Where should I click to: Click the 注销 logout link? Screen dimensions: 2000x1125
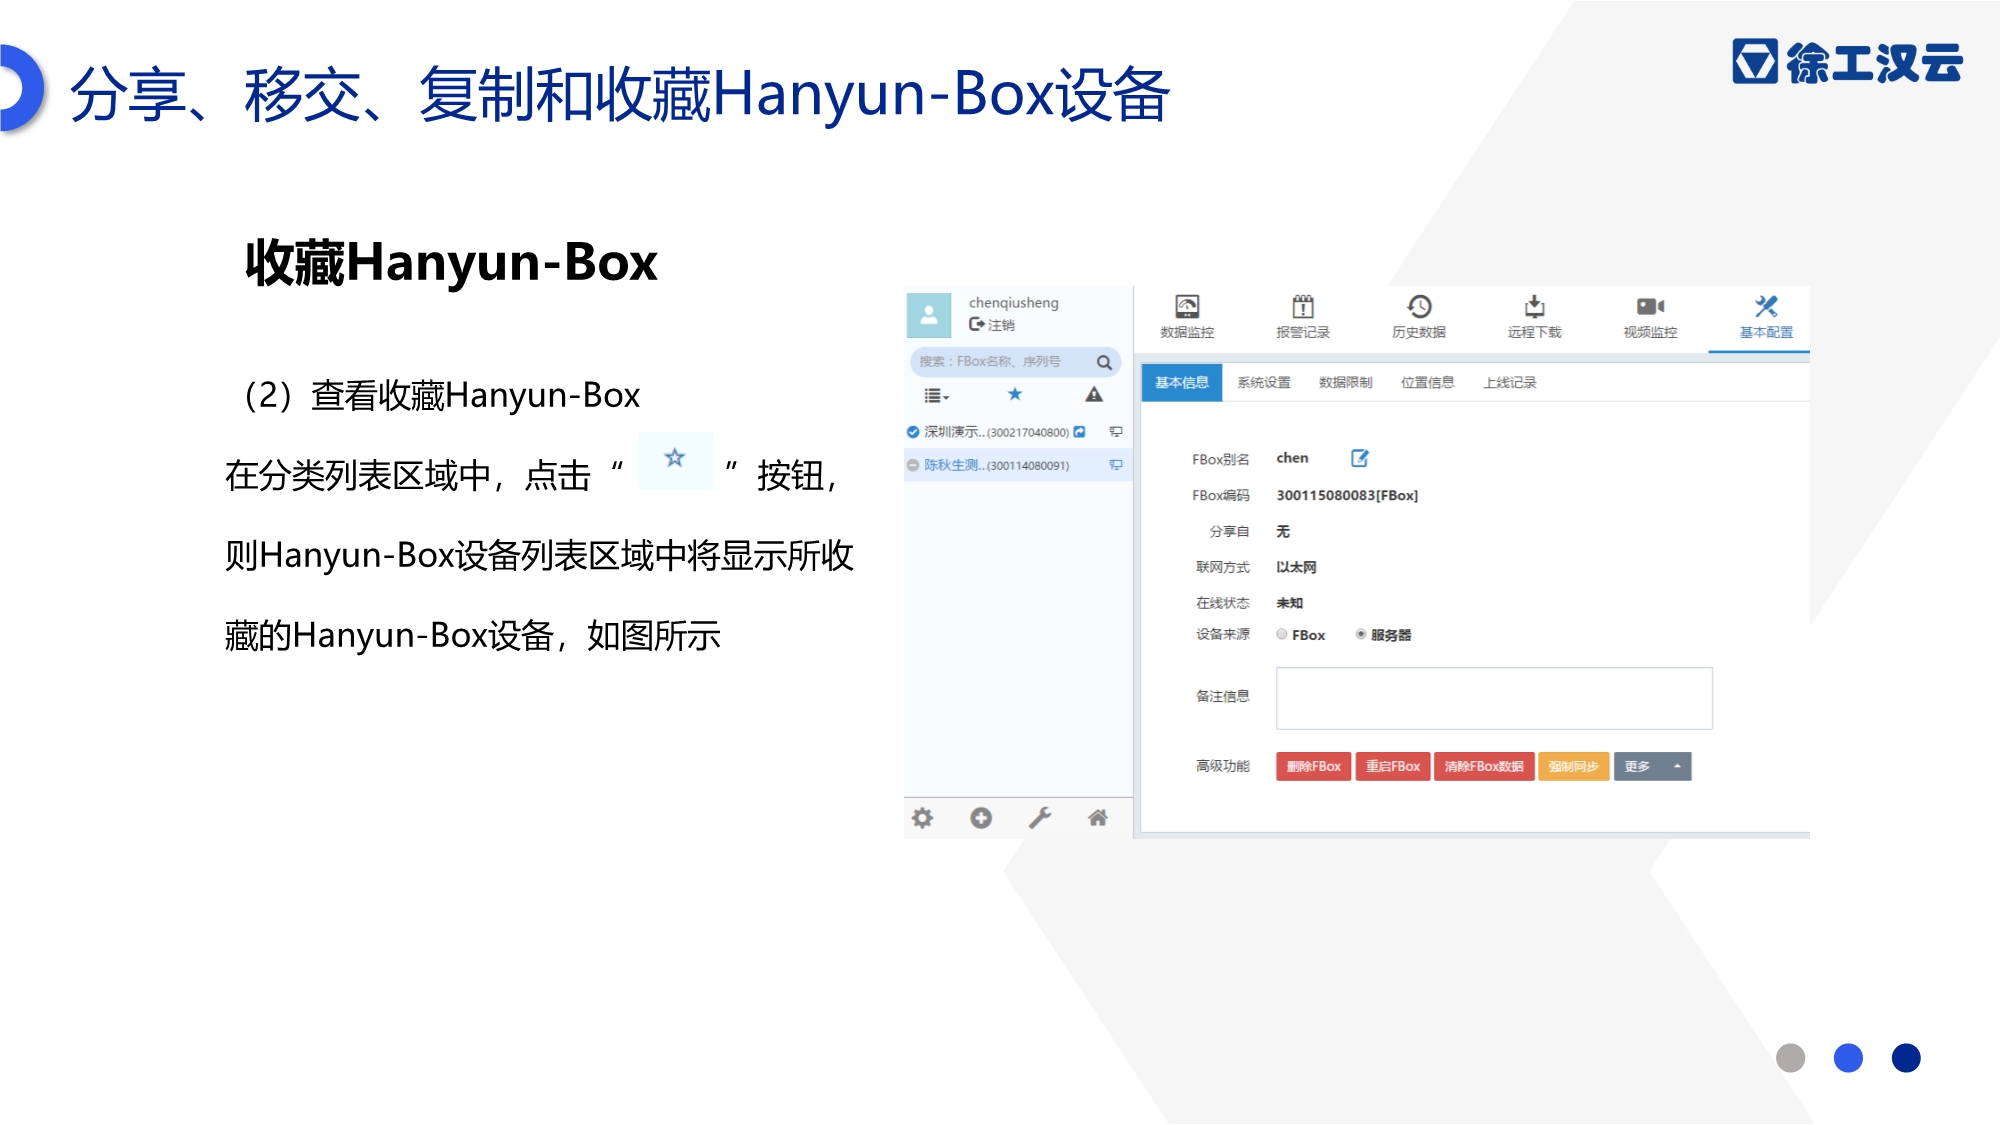click(x=992, y=325)
